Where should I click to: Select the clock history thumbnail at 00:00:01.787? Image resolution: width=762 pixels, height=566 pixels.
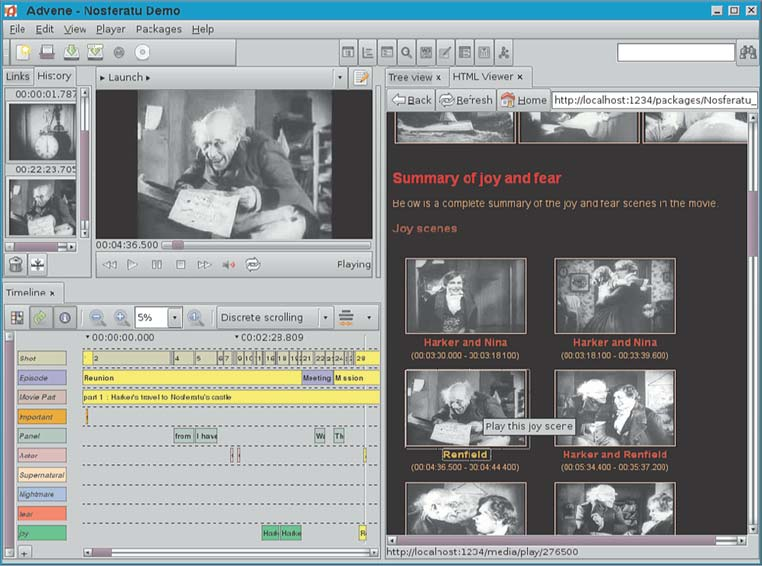click(43, 131)
